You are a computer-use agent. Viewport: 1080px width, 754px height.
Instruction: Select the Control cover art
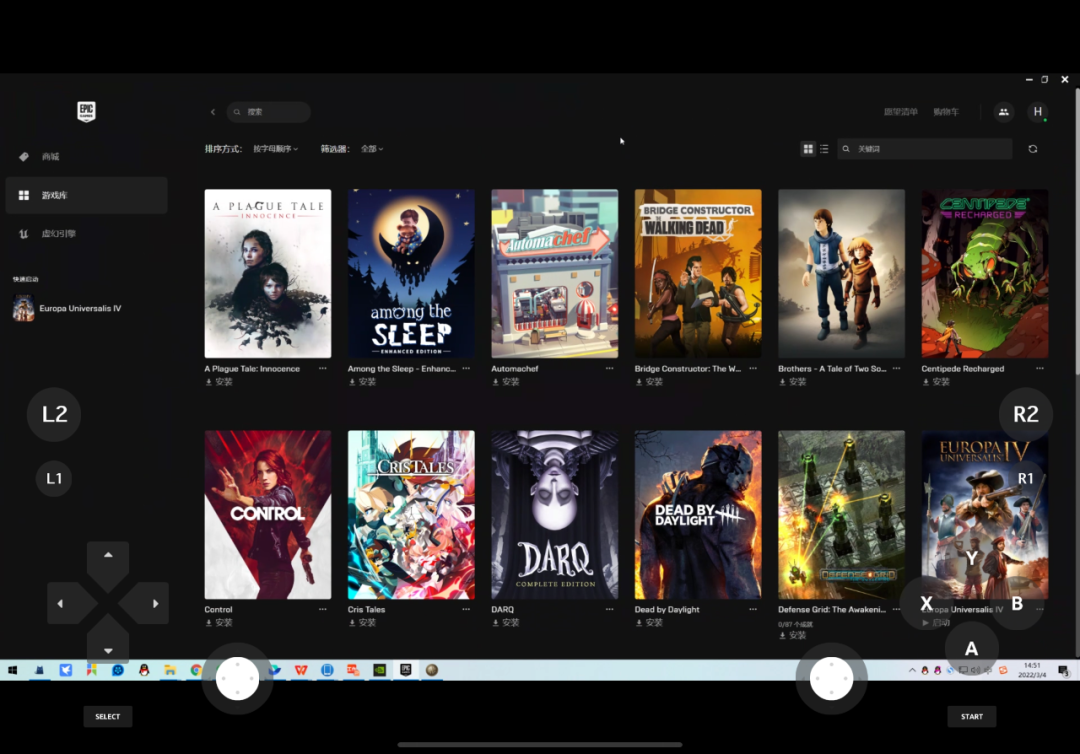coord(268,515)
